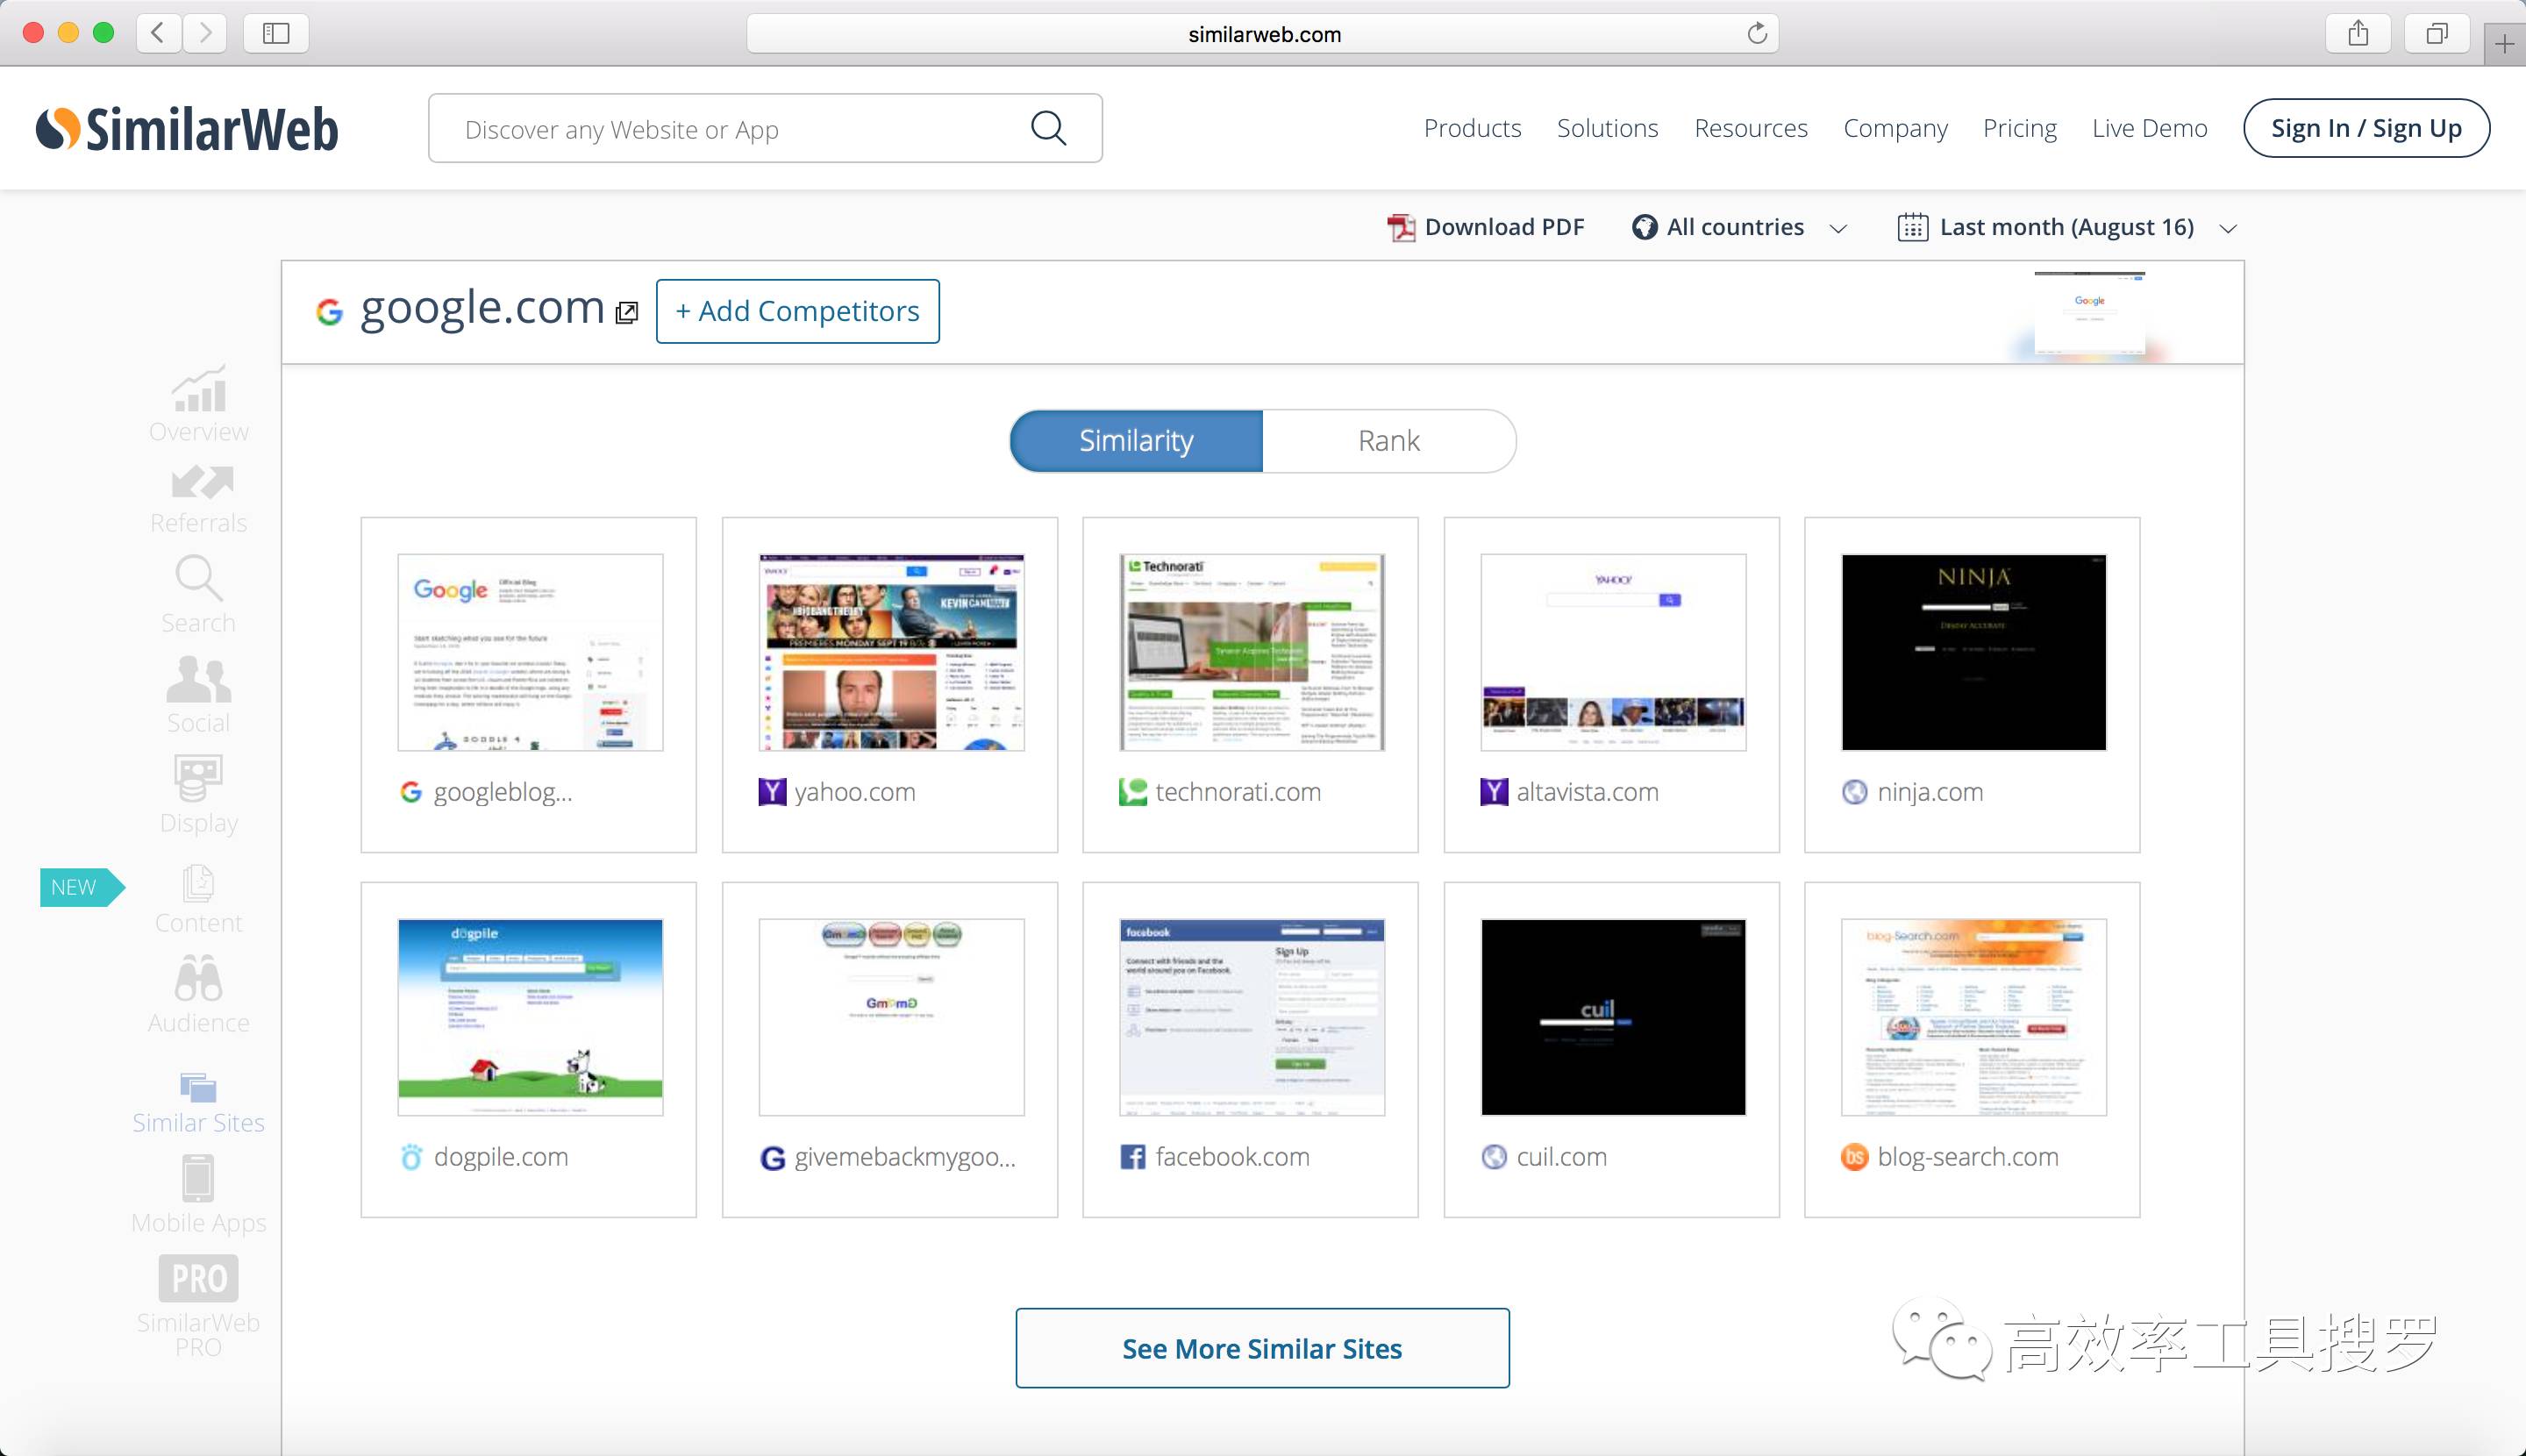This screenshot has width=2526, height=1456.
Task: Switch to the Similarity toggle
Action: [1136, 441]
